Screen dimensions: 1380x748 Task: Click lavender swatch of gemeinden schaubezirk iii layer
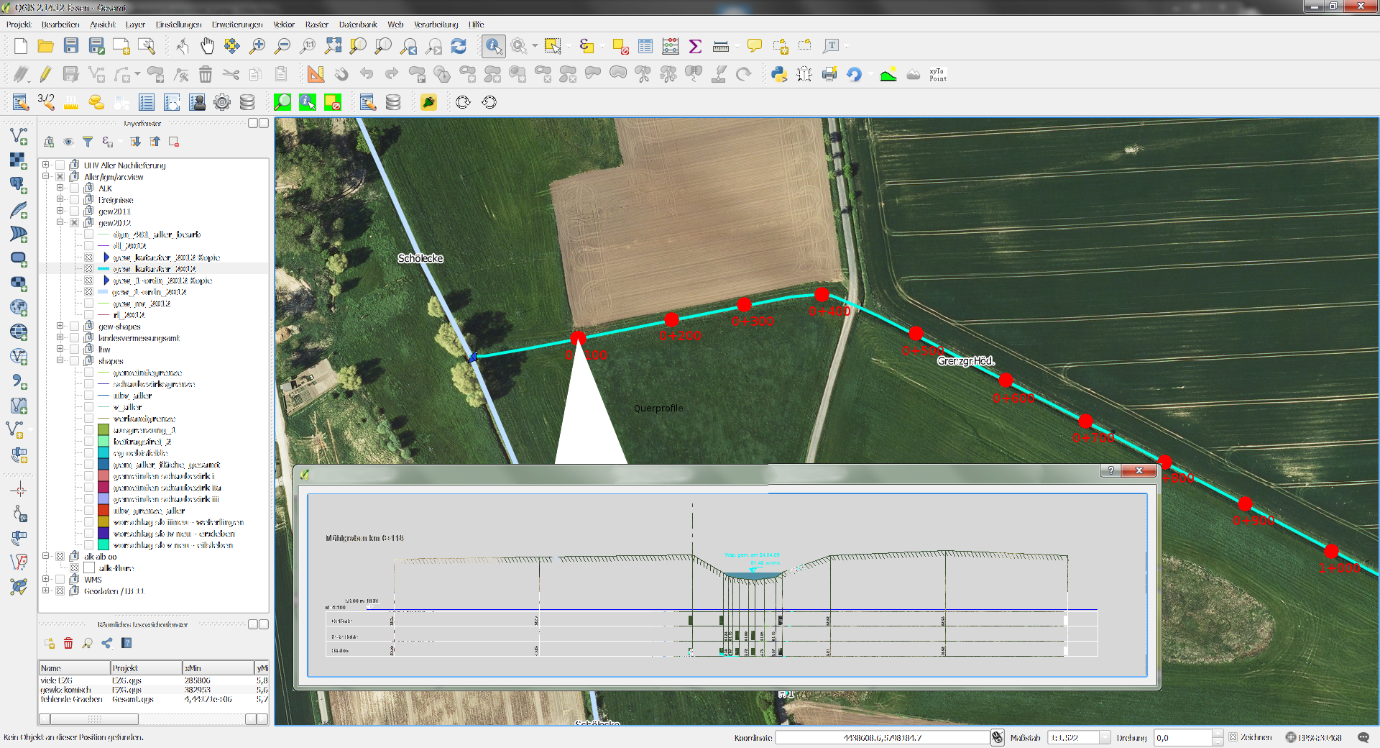[x=103, y=499]
